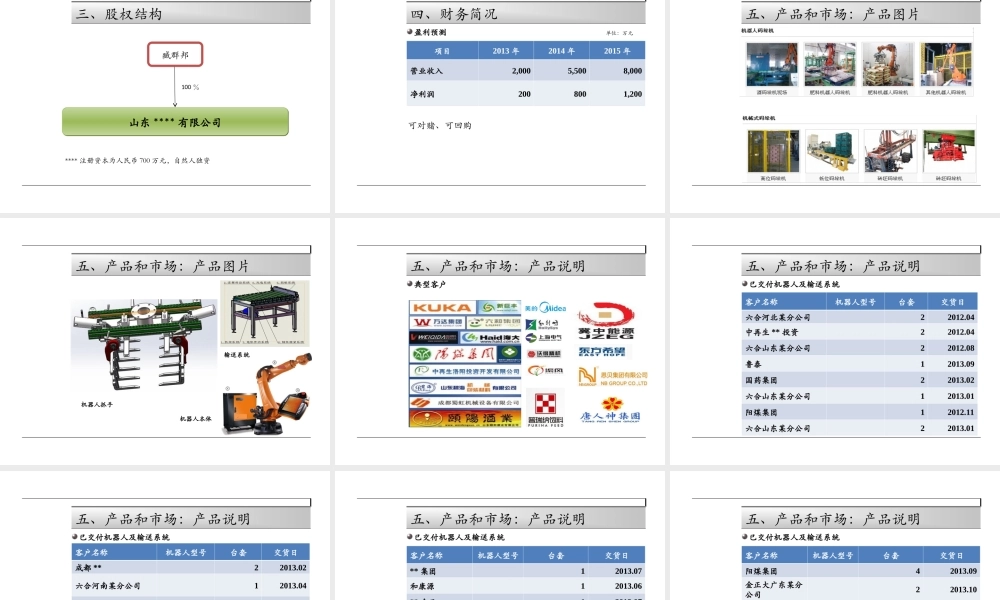
Task: Click the robot gripper 3D model image
Action: click(144, 347)
